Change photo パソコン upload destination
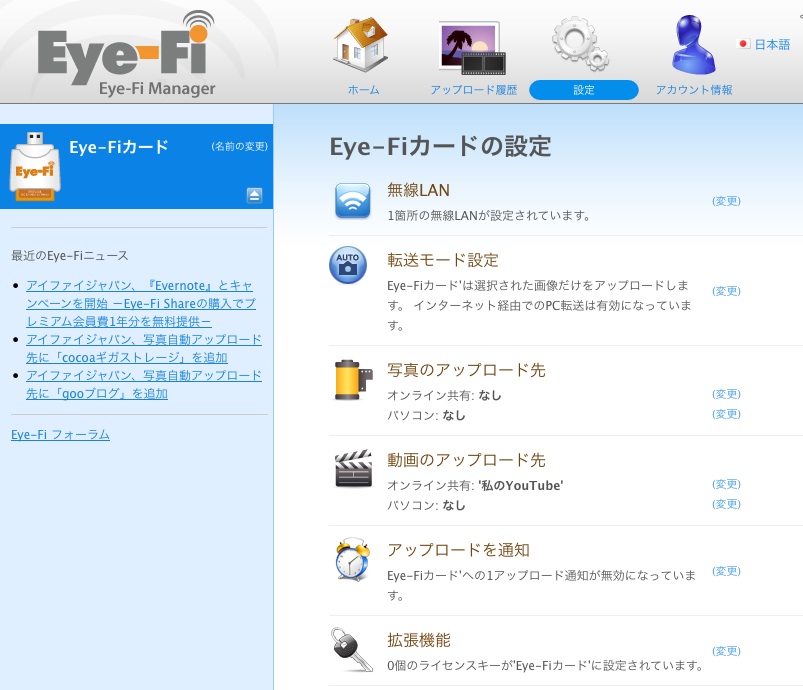Viewport: 803px width, 690px height. pyautogui.click(x=726, y=414)
